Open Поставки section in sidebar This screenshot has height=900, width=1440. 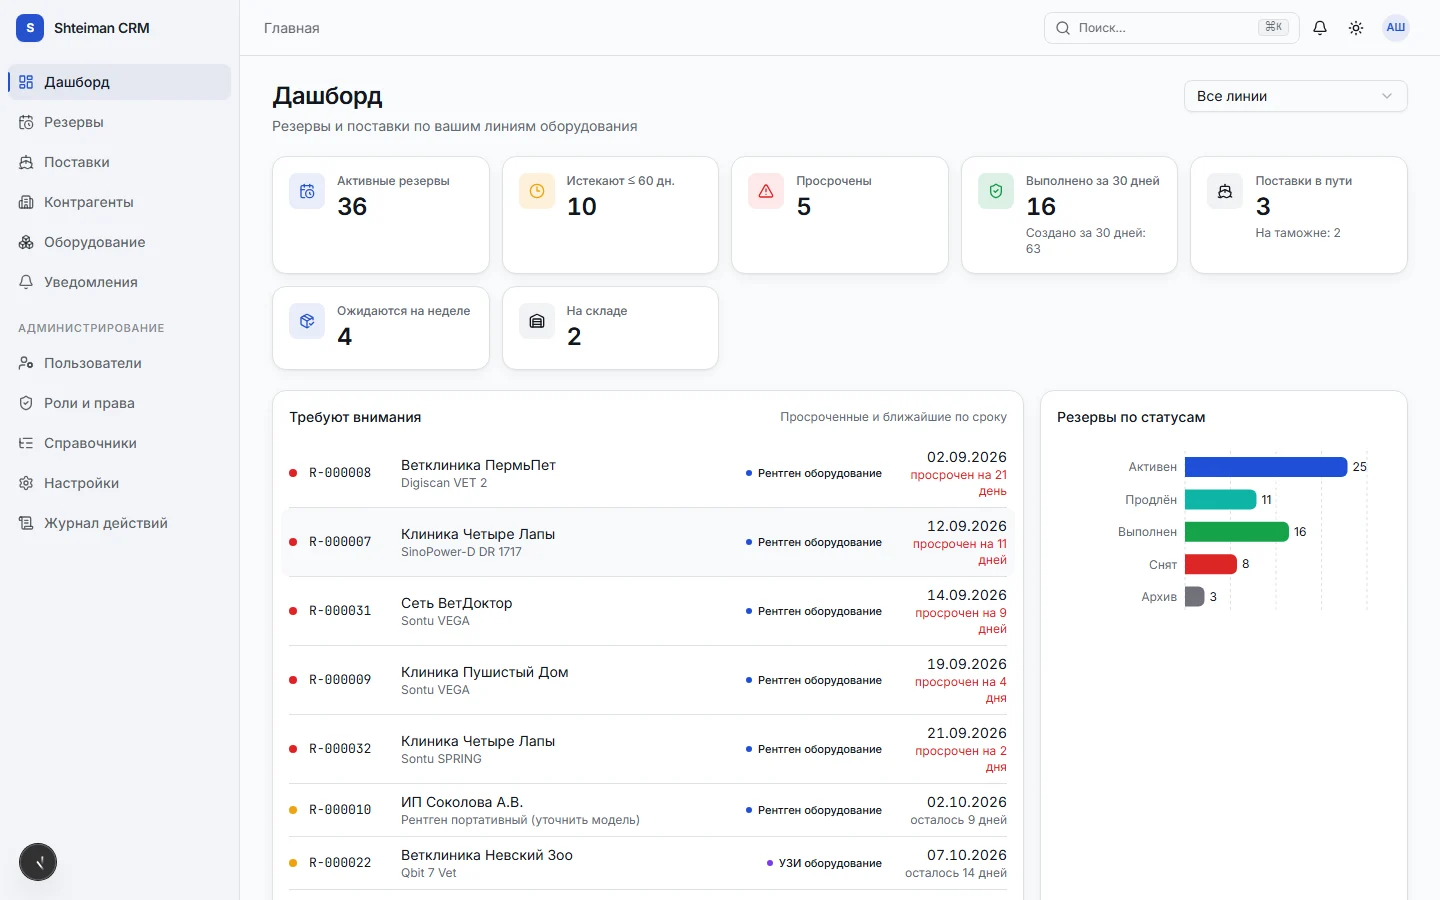click(x=120, y=162)
